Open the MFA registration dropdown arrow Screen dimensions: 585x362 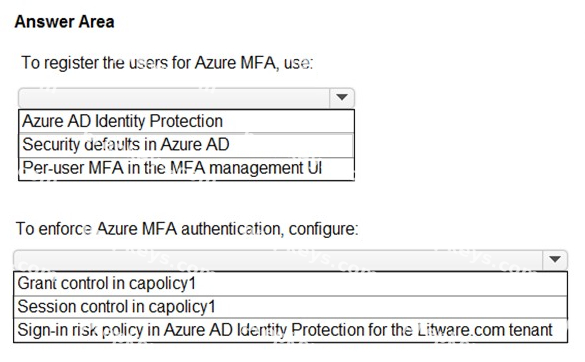coord(342,98)
